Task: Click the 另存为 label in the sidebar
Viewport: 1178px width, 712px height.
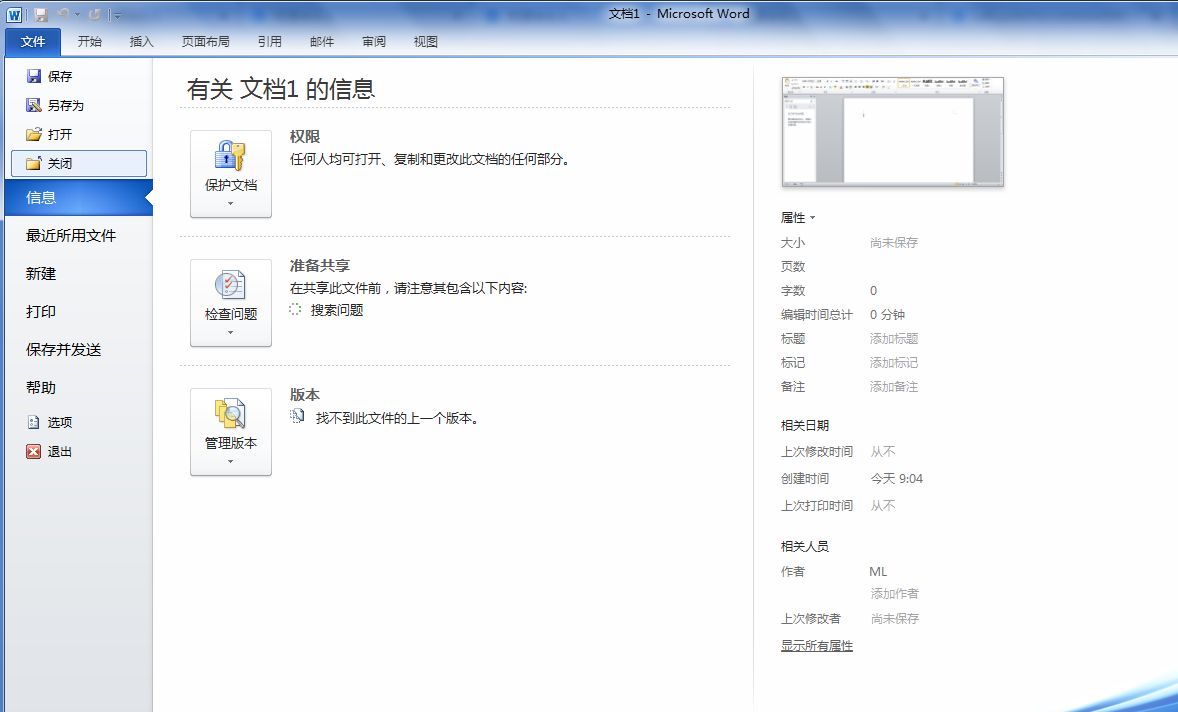Action: tap(66, 106)
